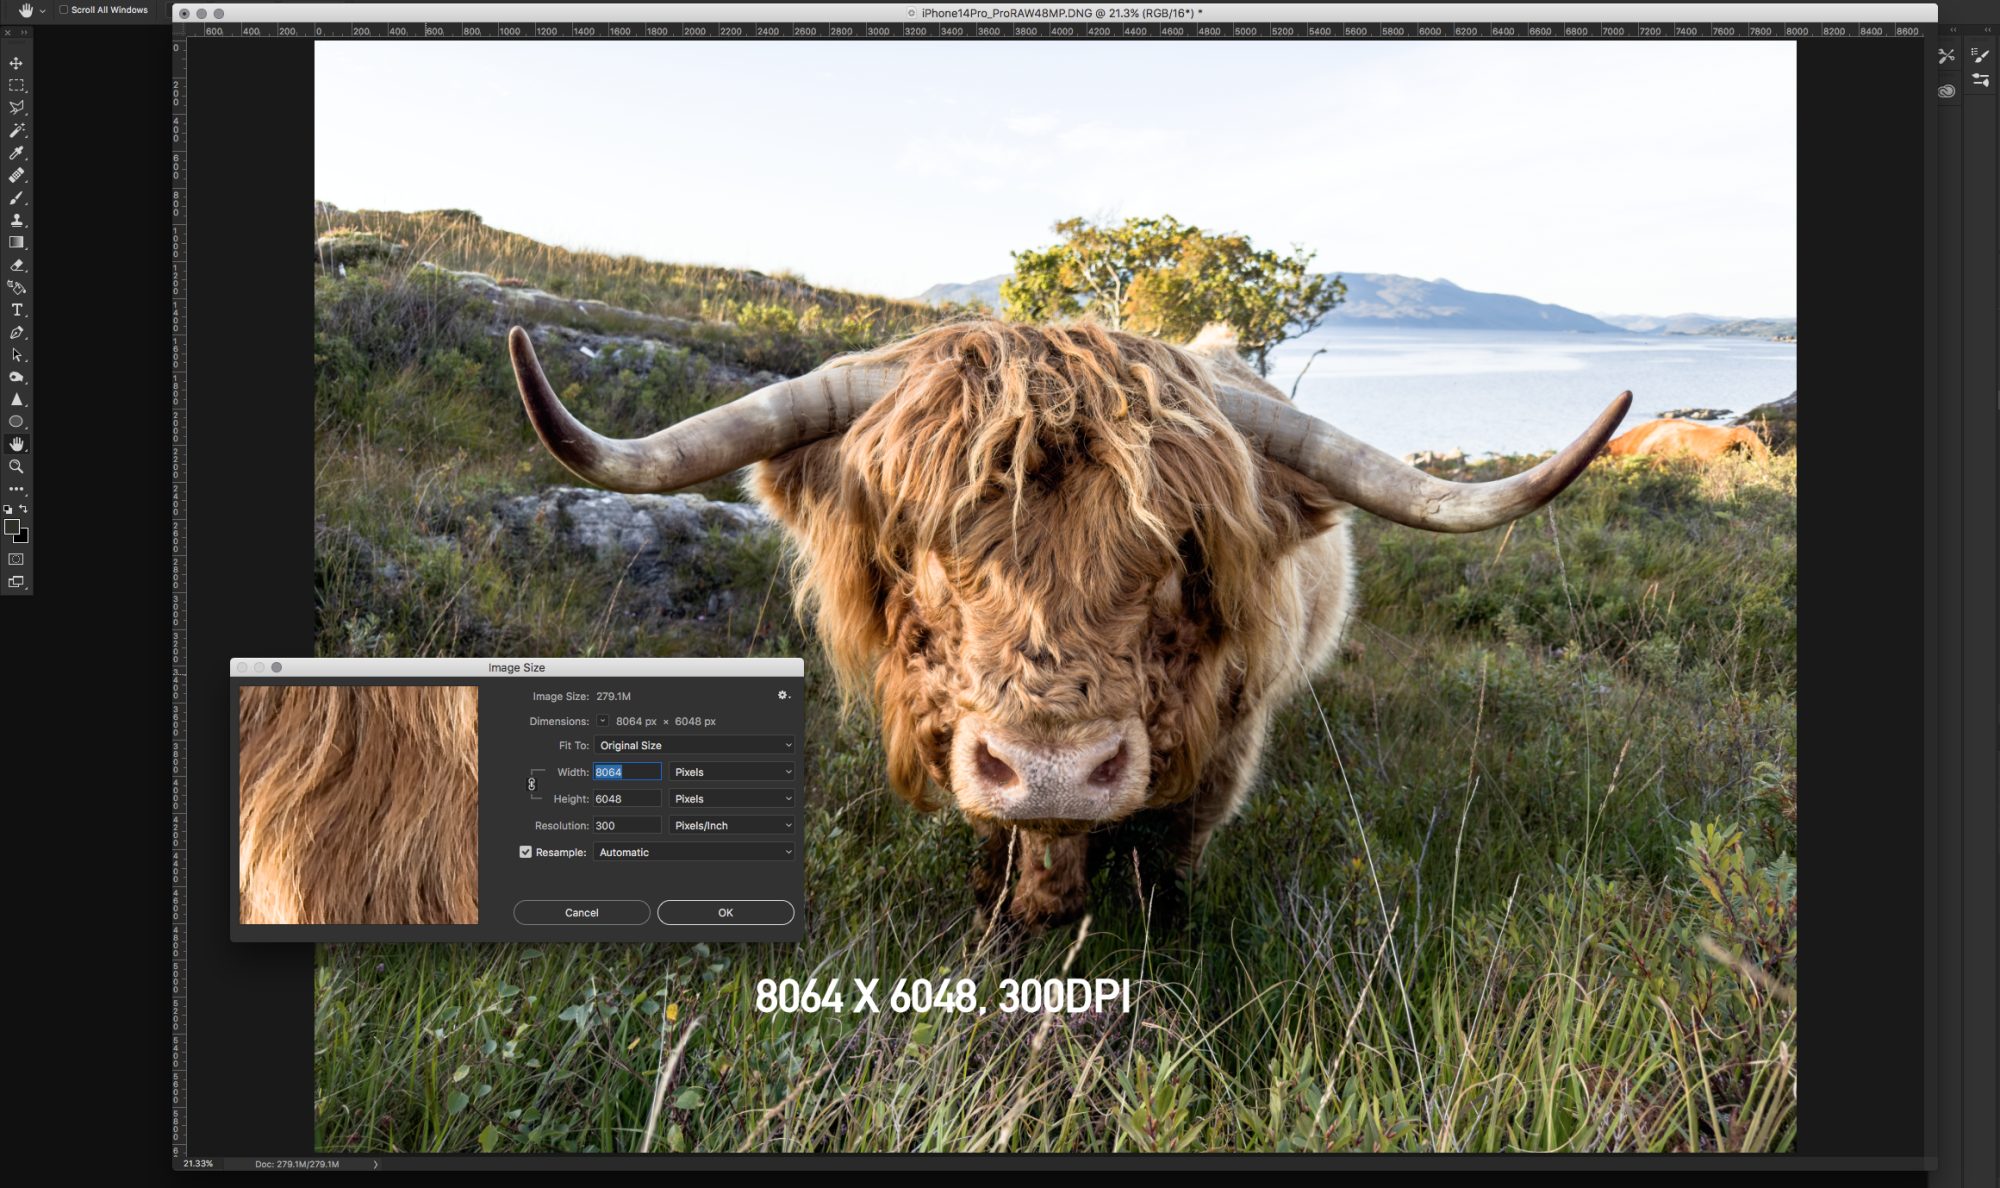Image resolution: width=2000 pixels, height=1188 pixels.
Task: Enable Scroll All Windows checkbox
Action: point(64,10)
